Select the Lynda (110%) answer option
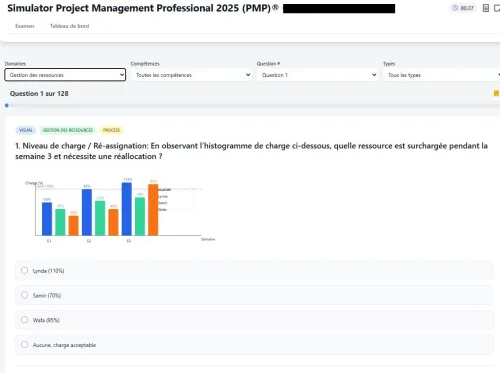The height and width of the screenshot is (373, 500). point(254,270)
